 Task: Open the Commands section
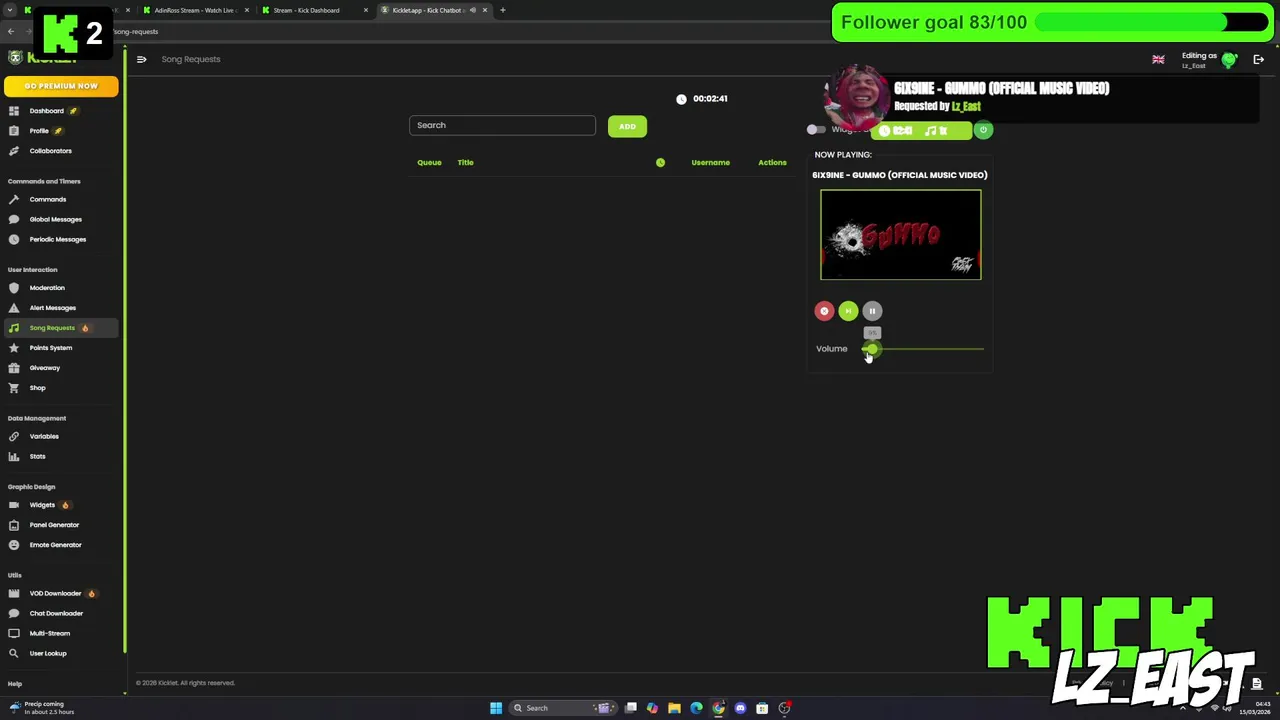tap(47, 199)
